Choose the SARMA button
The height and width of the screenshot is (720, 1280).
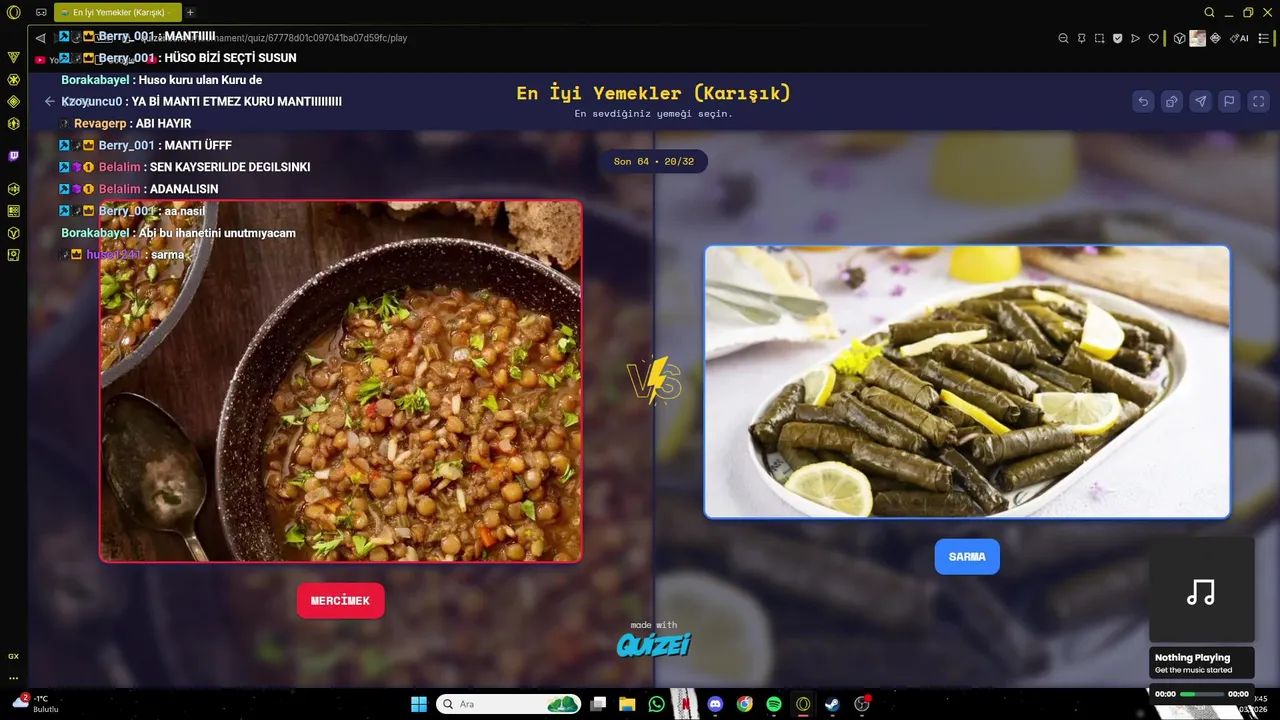click(x=967, y=557)
